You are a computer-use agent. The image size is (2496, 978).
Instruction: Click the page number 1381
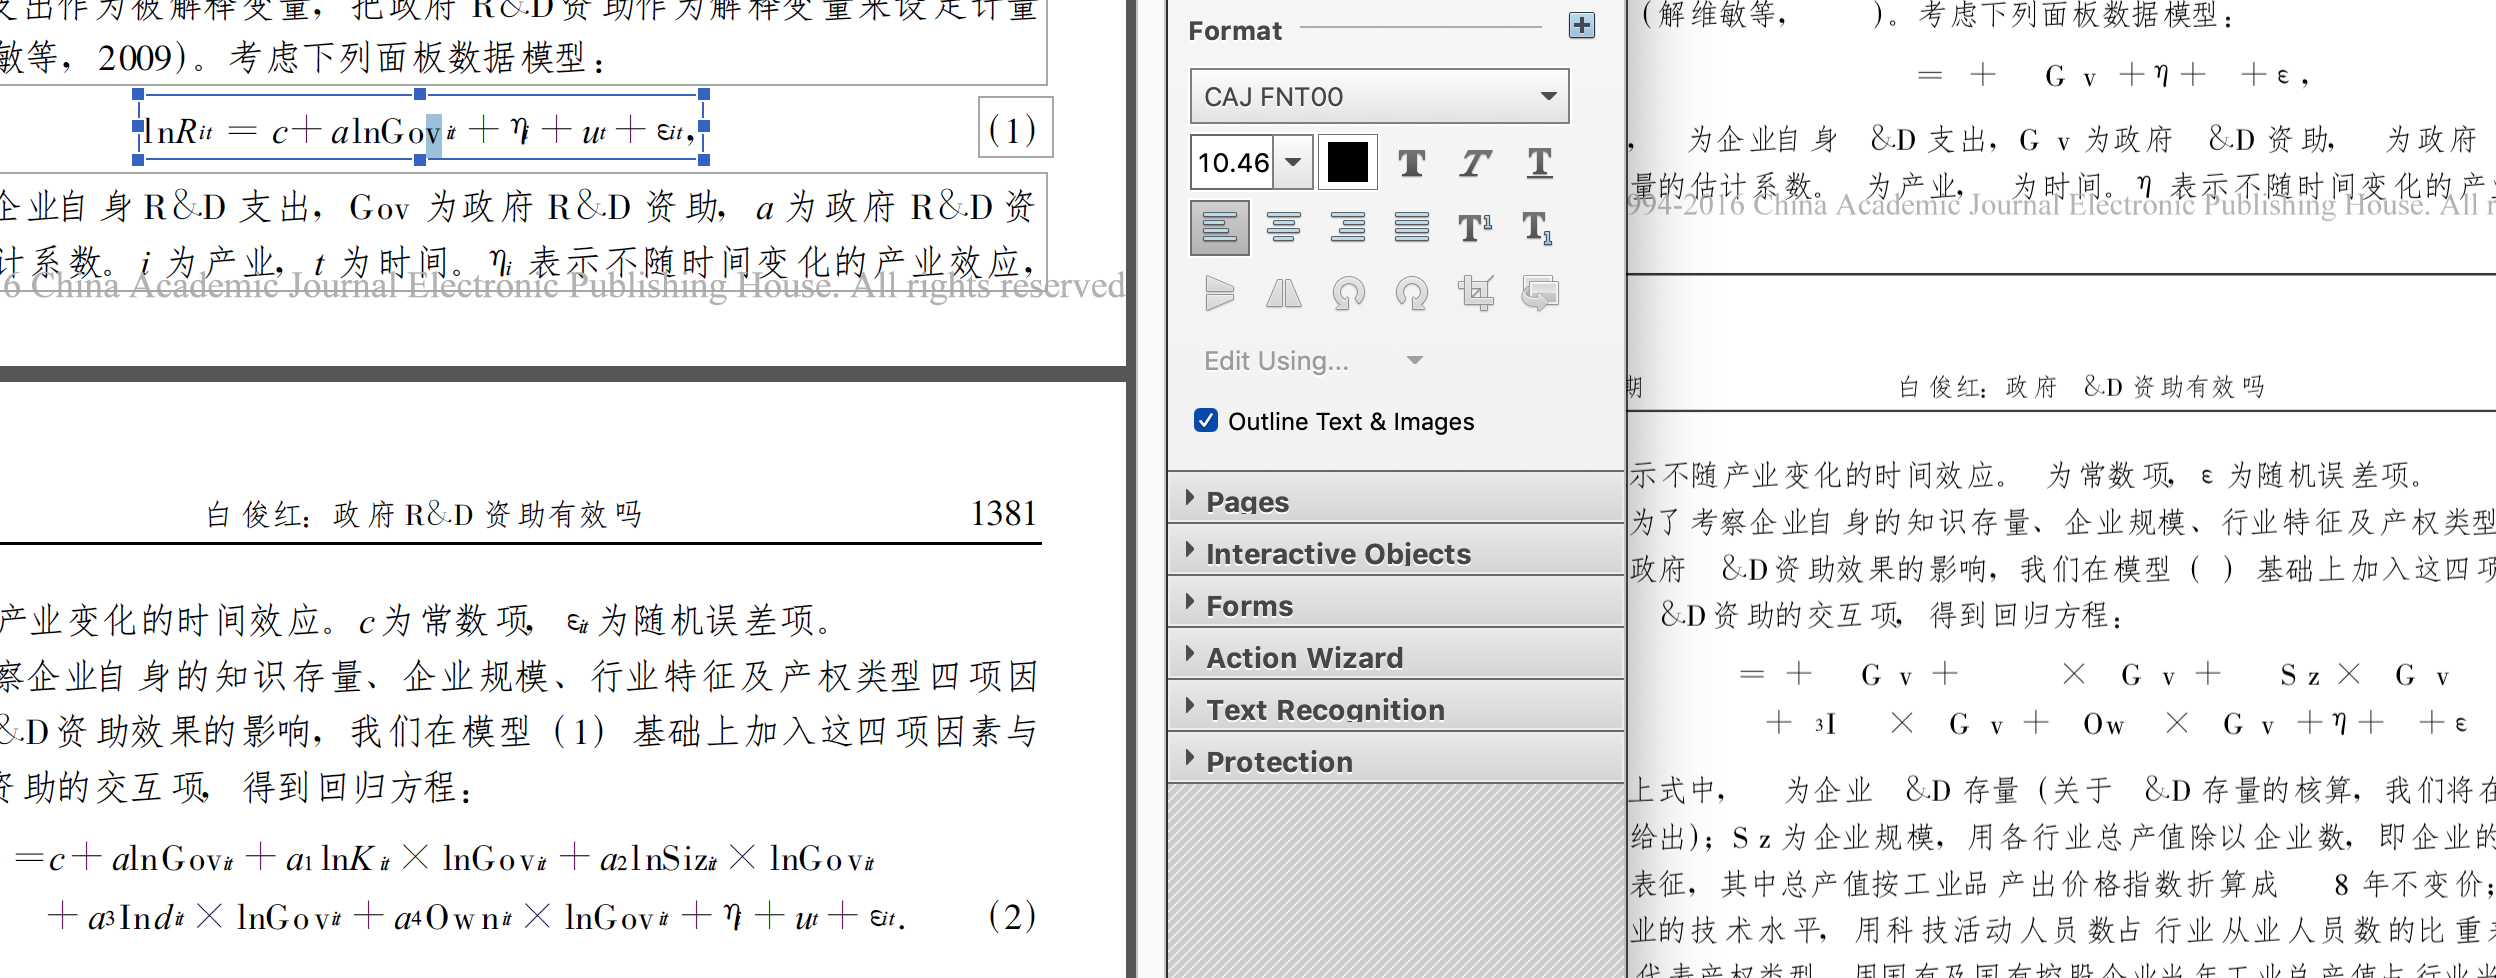click(x=1004, y=514)
